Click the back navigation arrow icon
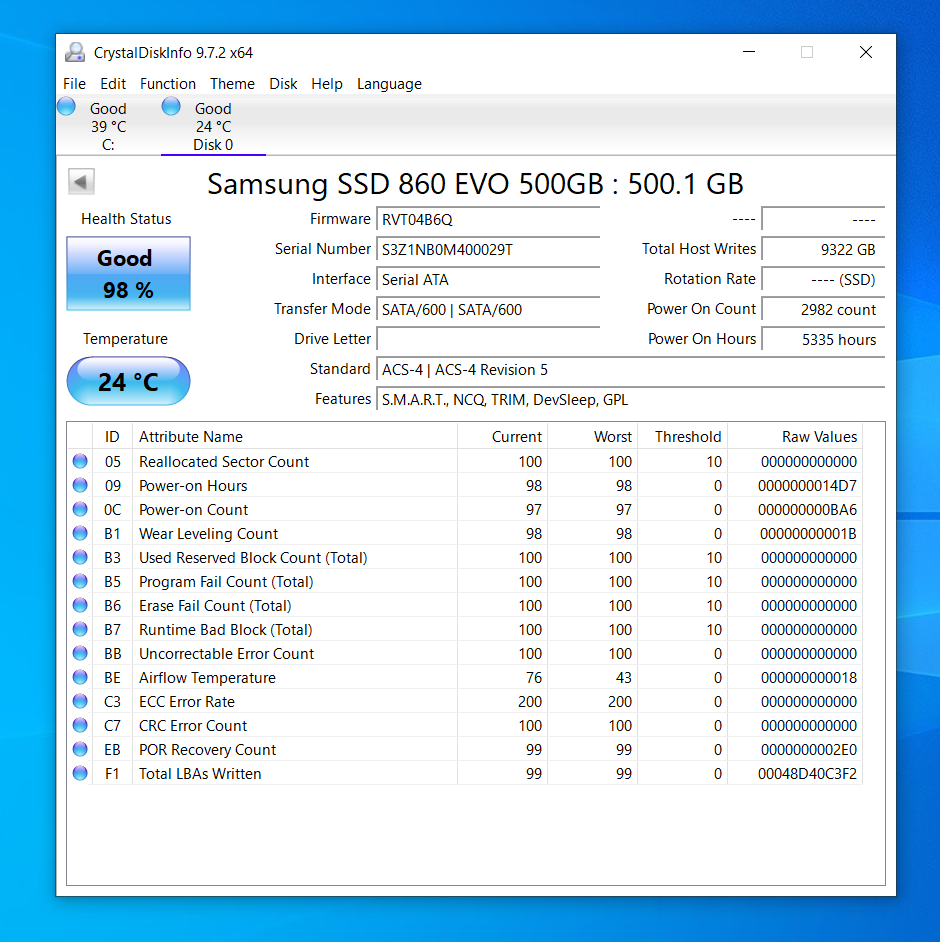 [80, 181]
